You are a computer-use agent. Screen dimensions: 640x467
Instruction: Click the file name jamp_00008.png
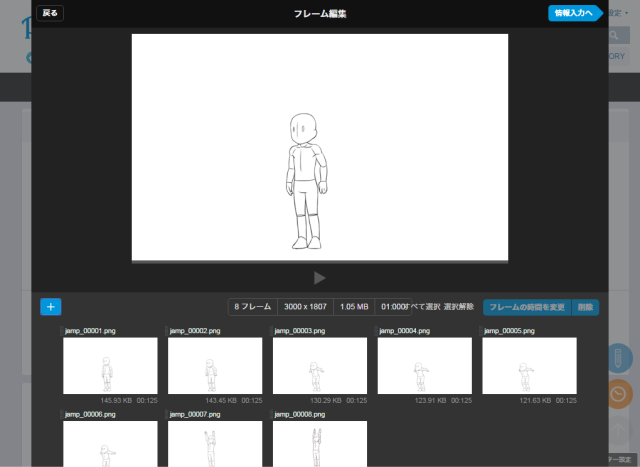[300, 414]
